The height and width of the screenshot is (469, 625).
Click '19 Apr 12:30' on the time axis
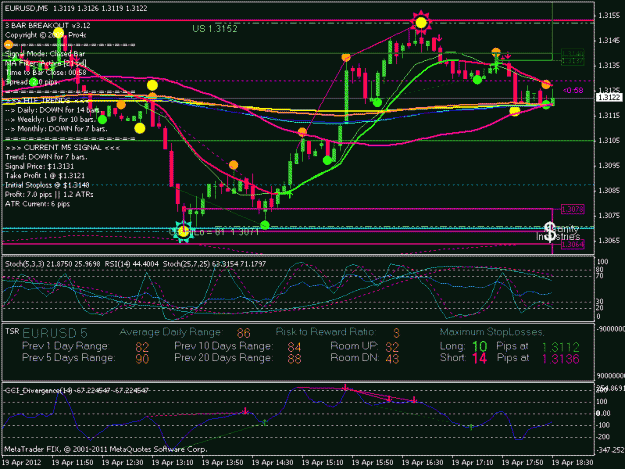click(122, 463)
